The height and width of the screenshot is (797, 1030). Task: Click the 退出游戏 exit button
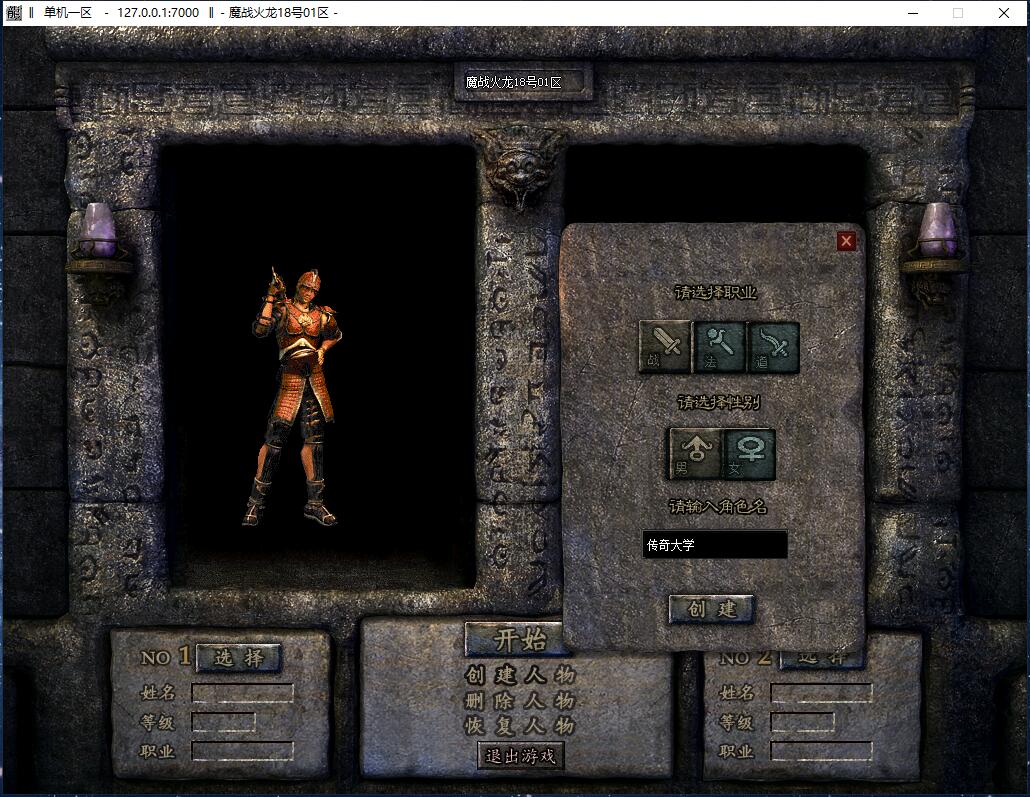[x=520, y=756]
